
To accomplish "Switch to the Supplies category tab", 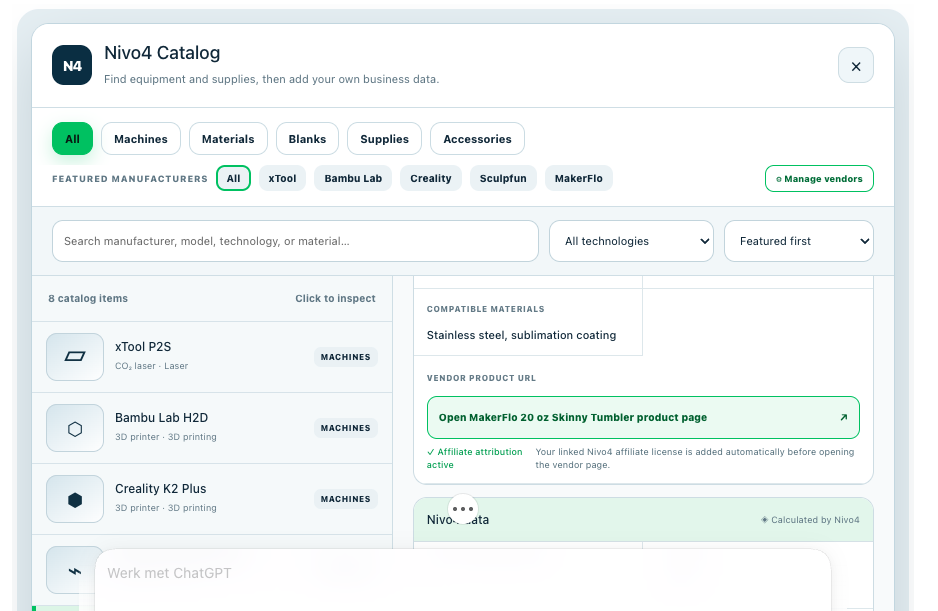I will [x=384, y=139].
